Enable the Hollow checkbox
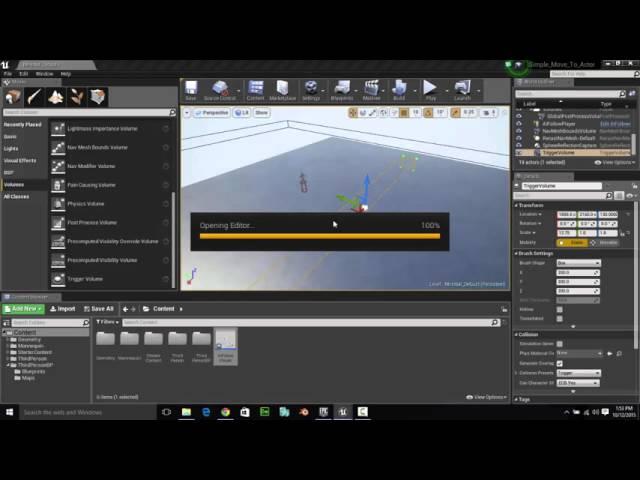This screenshot has width=640, height=480. (x=560, y=309)
